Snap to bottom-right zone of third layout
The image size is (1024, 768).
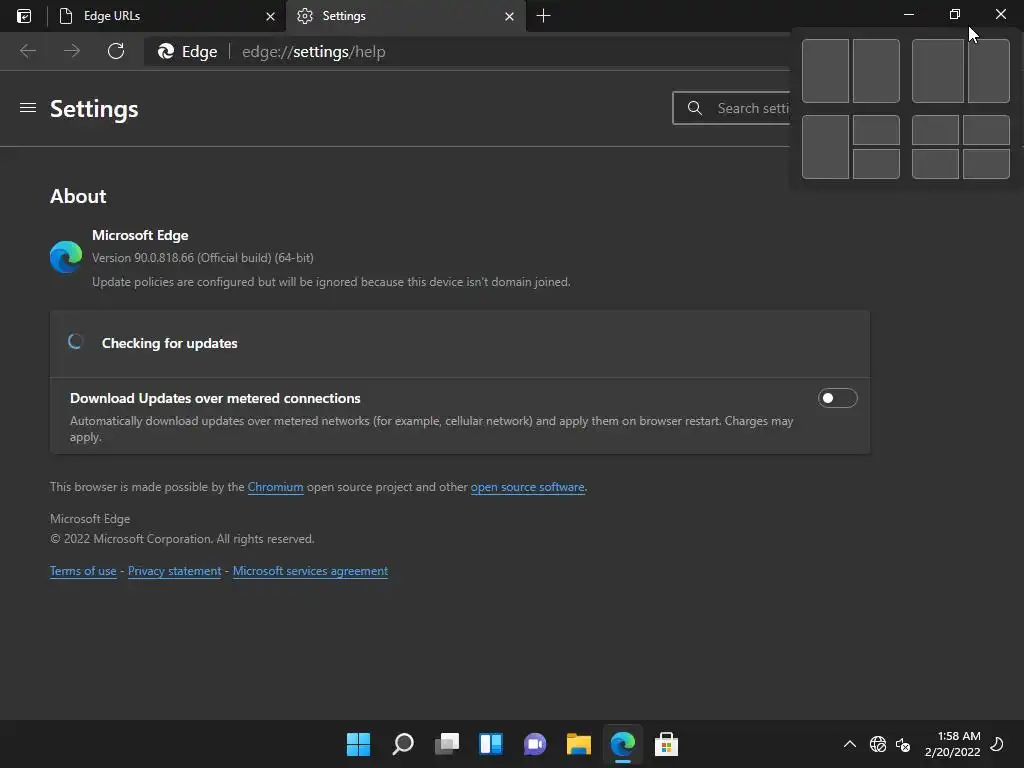point(876,163)
